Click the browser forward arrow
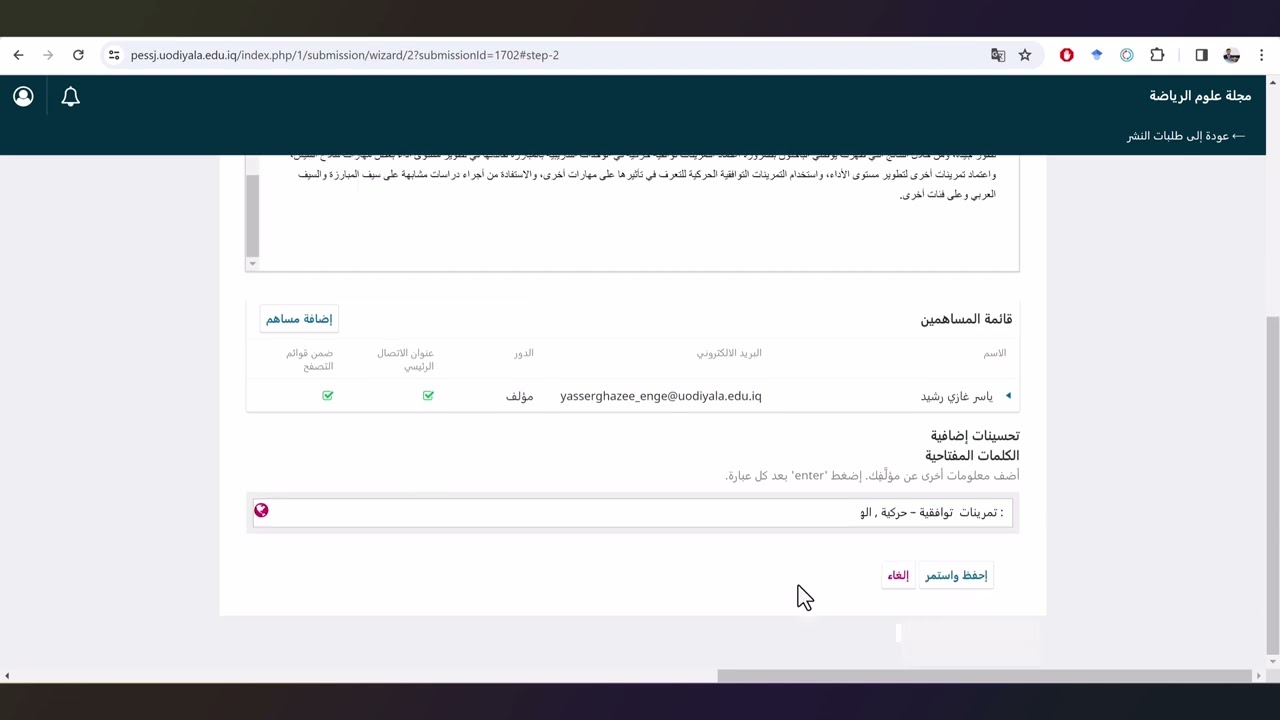1280x720 pixels. [48, 55]
